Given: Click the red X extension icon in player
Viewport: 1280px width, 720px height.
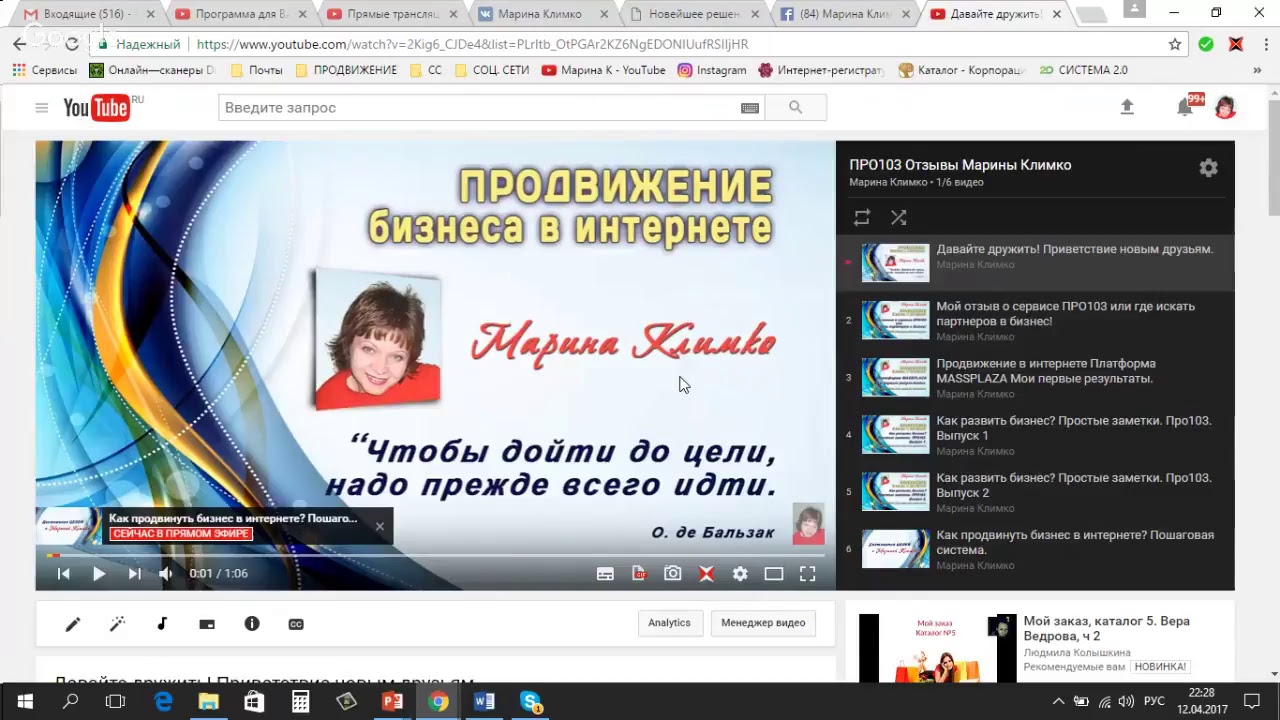Looking at the screenshot, I should 706,573.
